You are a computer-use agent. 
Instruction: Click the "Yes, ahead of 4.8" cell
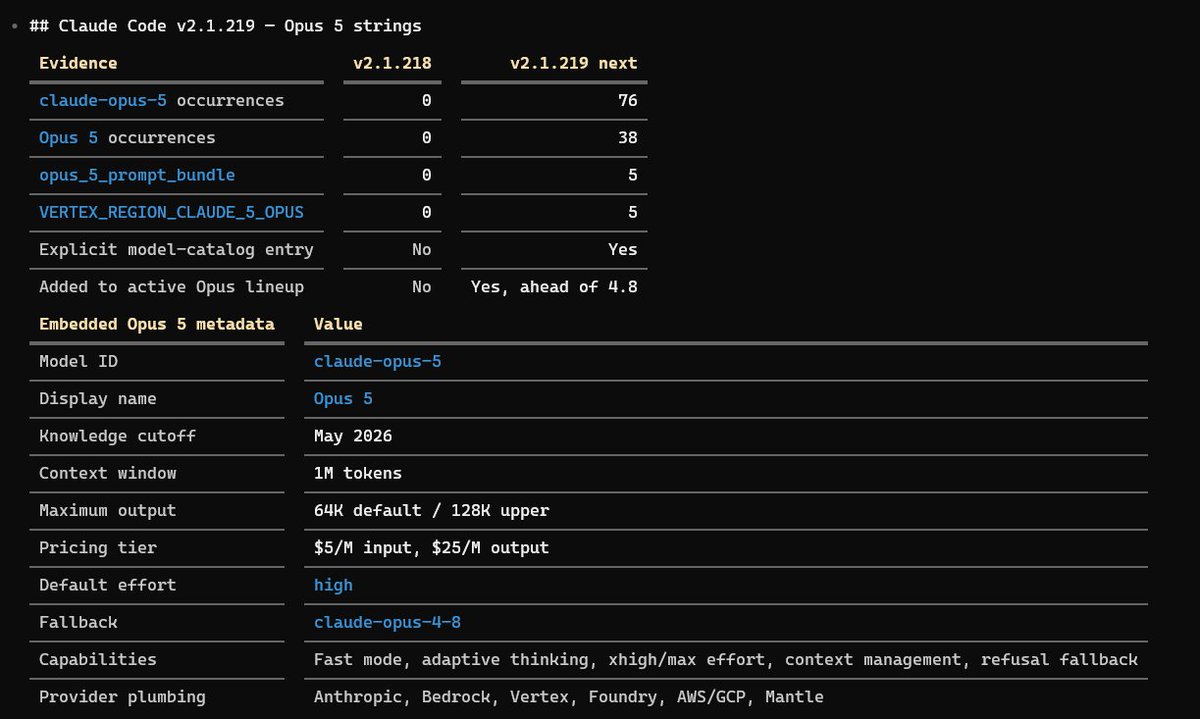pos(554,287)
